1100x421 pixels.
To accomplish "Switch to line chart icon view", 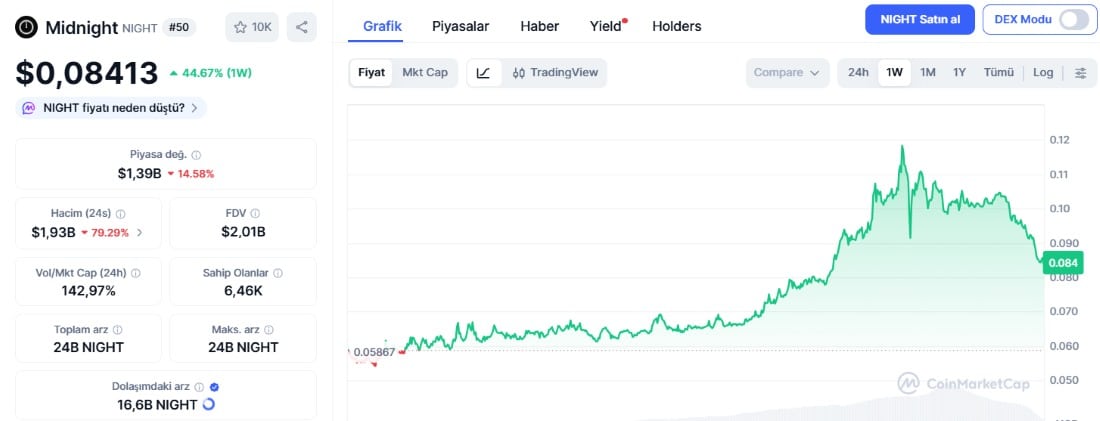I will point(483,72).
